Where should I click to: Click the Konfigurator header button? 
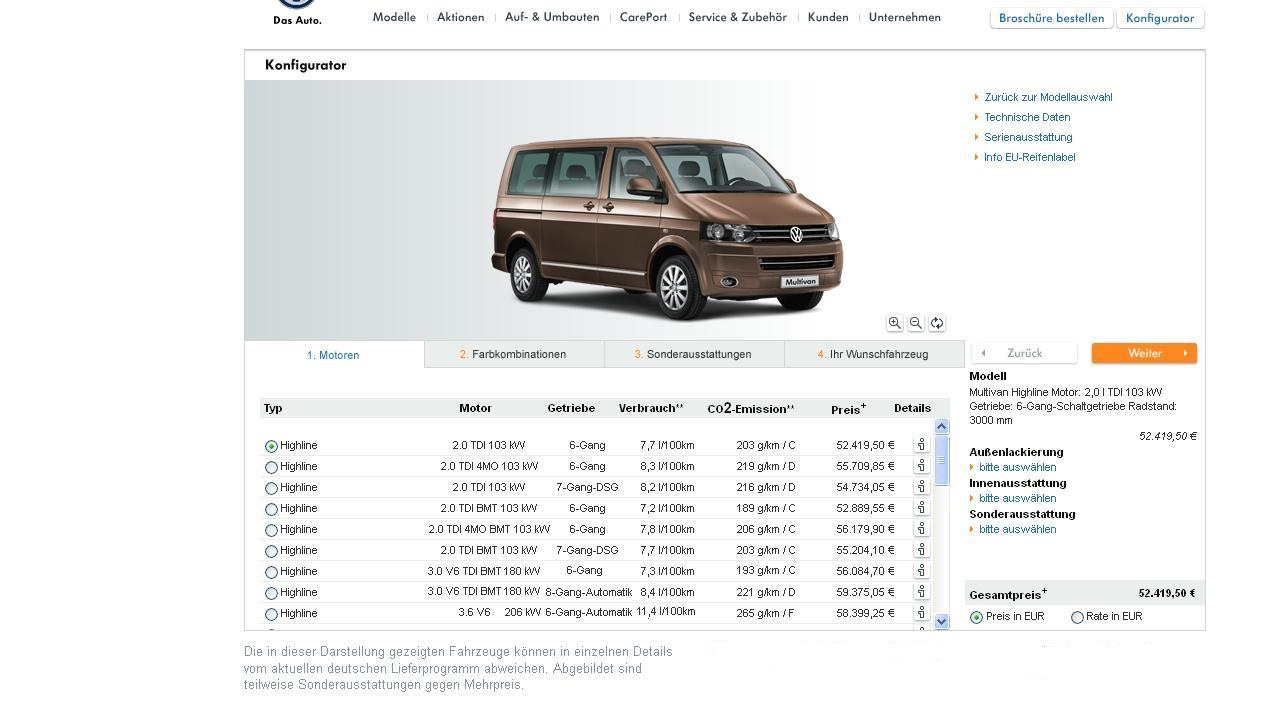pyautogui.click(x=1160, y=18)
